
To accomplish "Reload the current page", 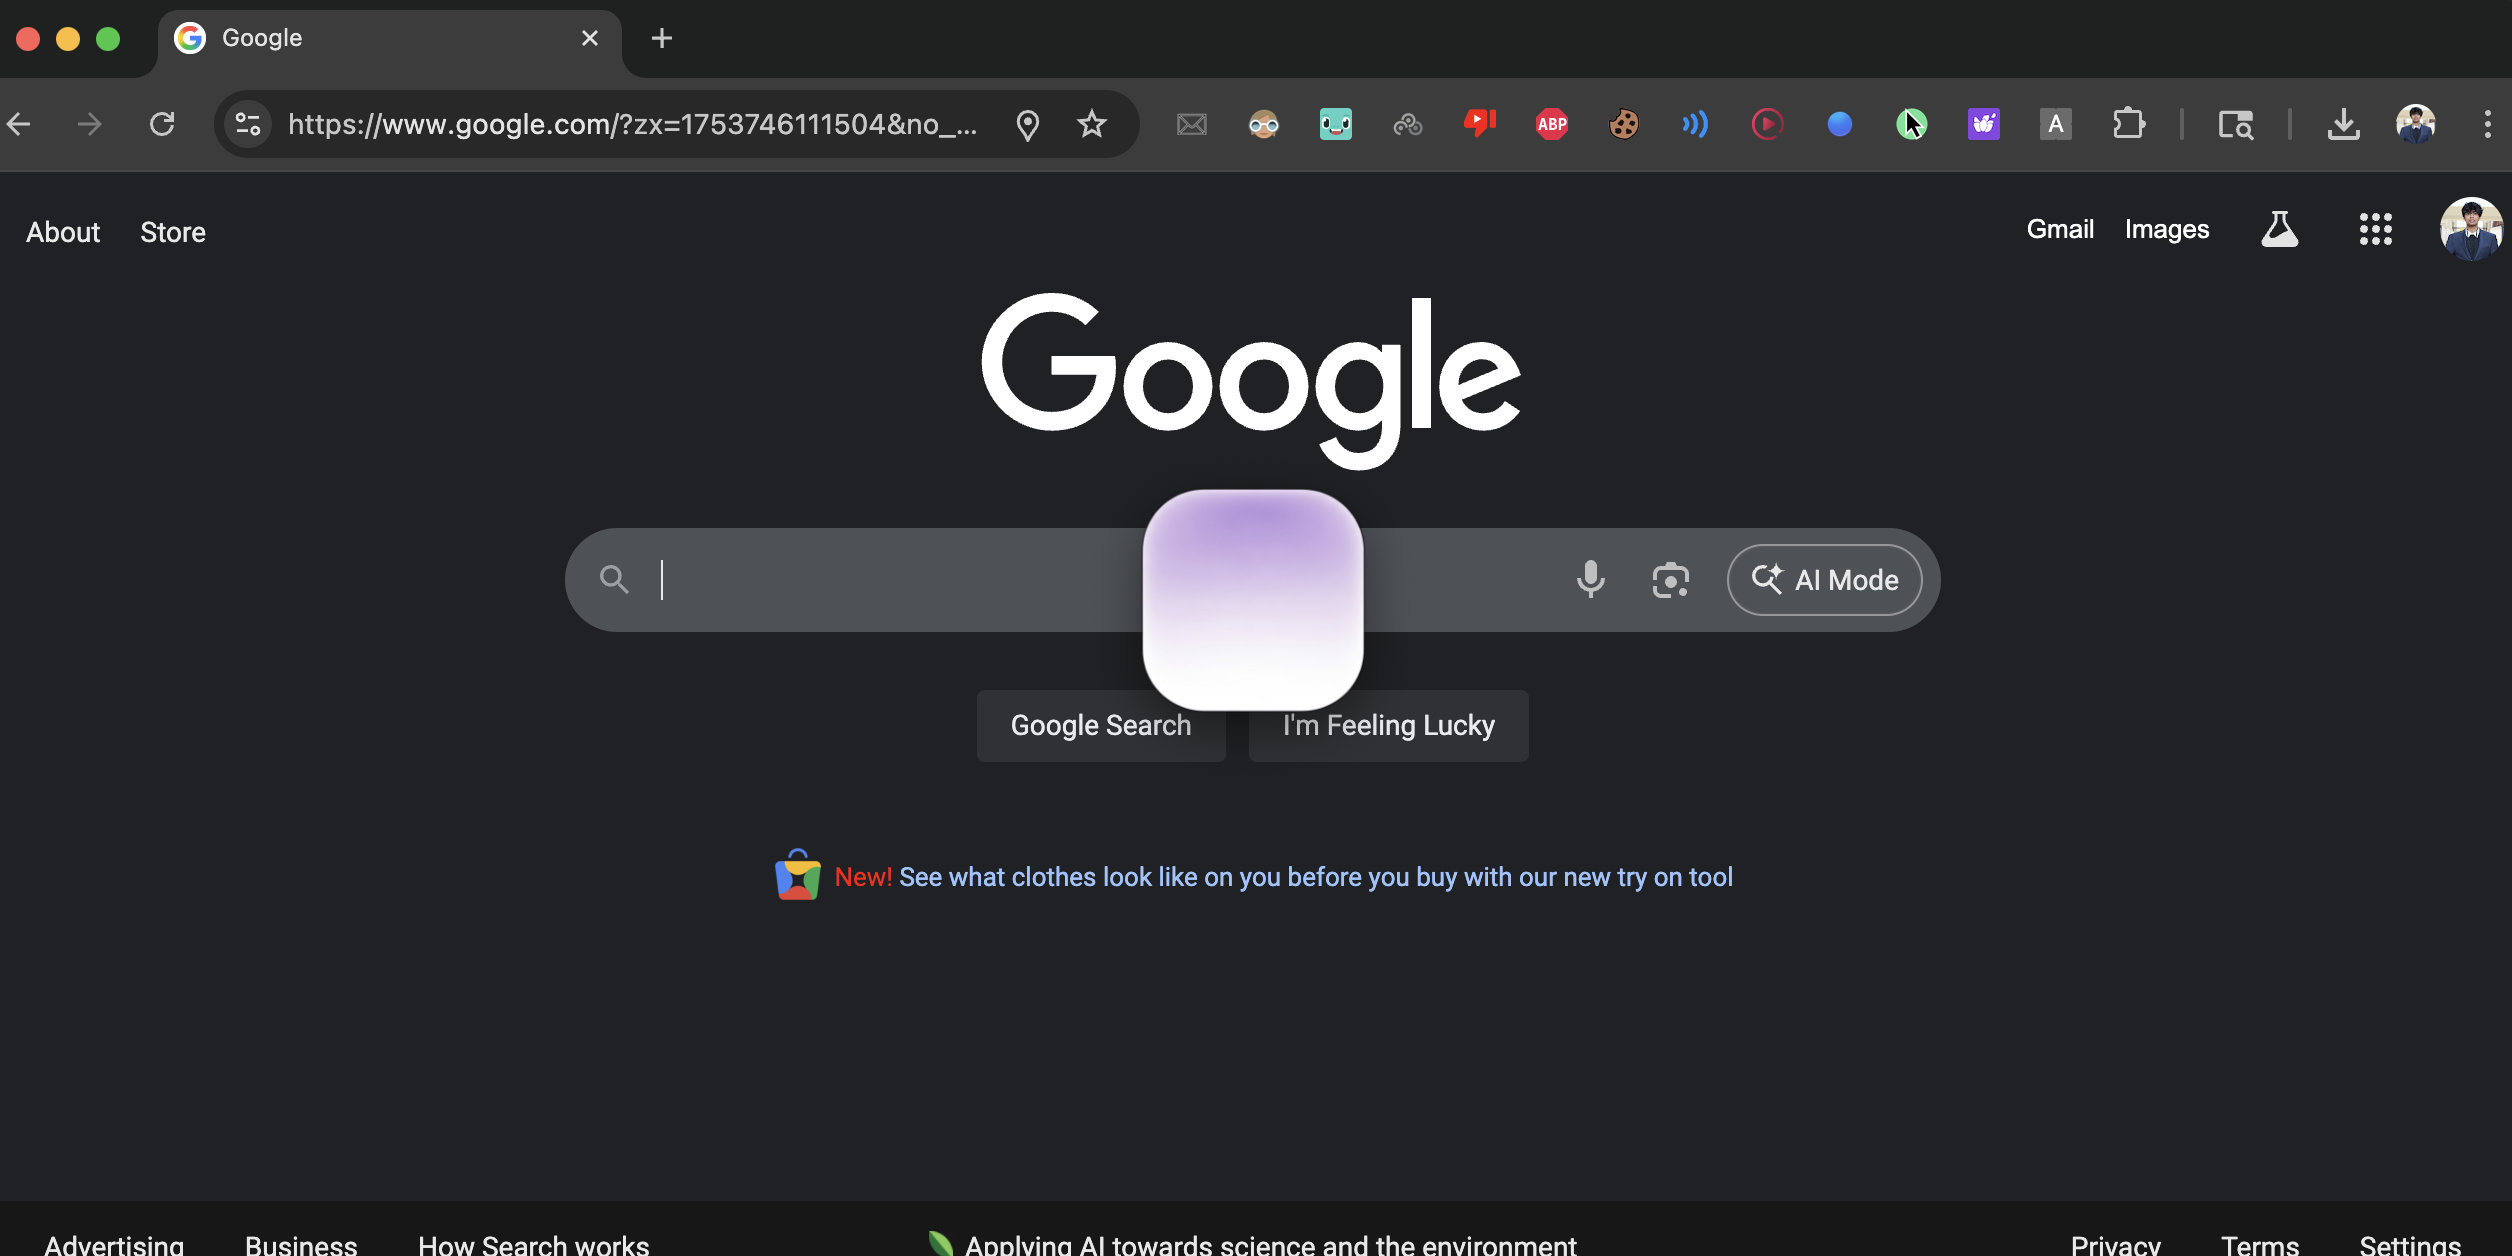I will coord(162,124).
